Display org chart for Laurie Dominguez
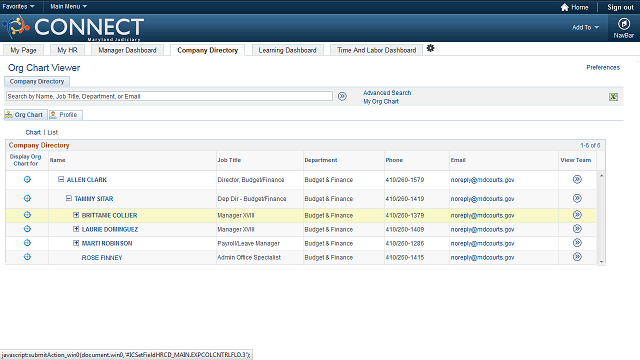Viewport: 640px width, 360px height. [27, 229]
